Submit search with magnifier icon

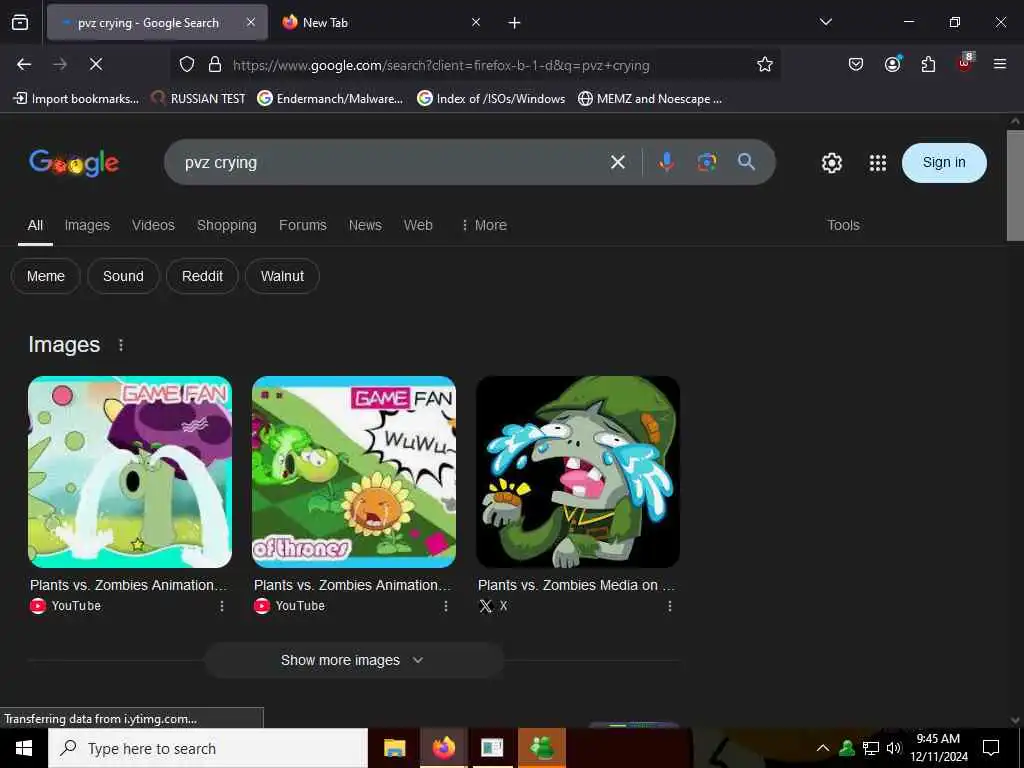pyautogui.click(x=746, y=162)
